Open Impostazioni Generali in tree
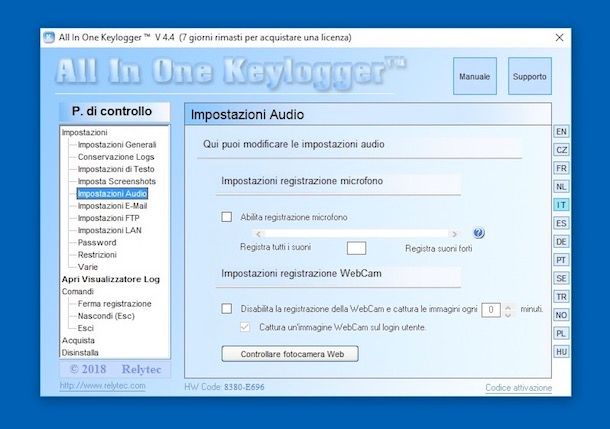610x429 pixels. pyautogui.click(x=117, y=145)
